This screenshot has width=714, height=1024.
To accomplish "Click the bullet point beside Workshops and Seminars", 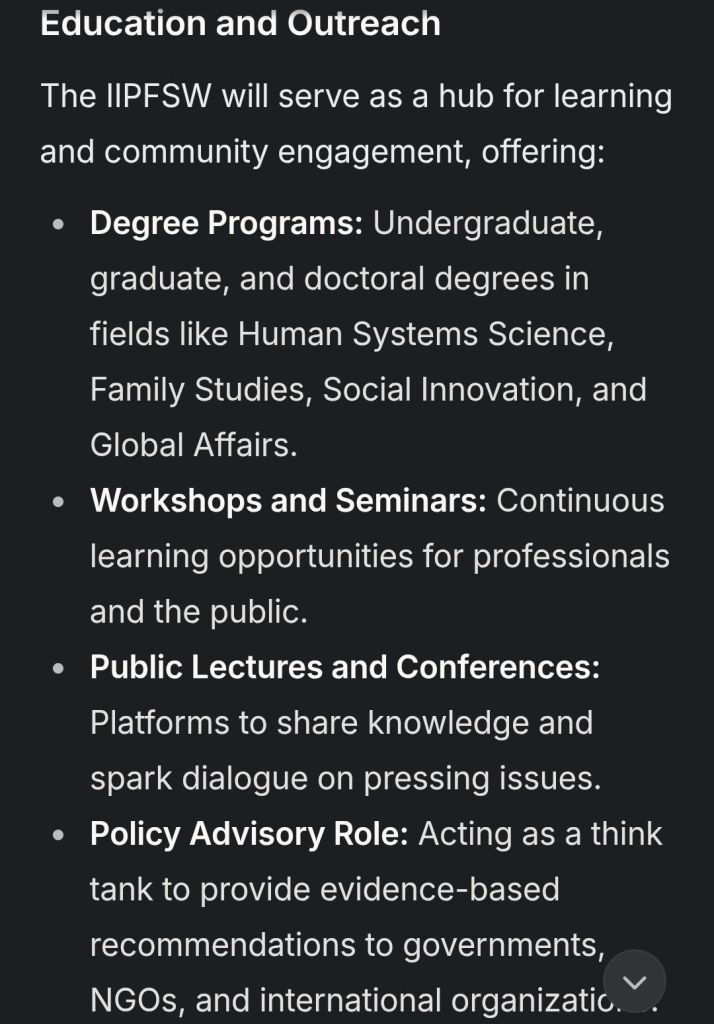I will [60, 501].
